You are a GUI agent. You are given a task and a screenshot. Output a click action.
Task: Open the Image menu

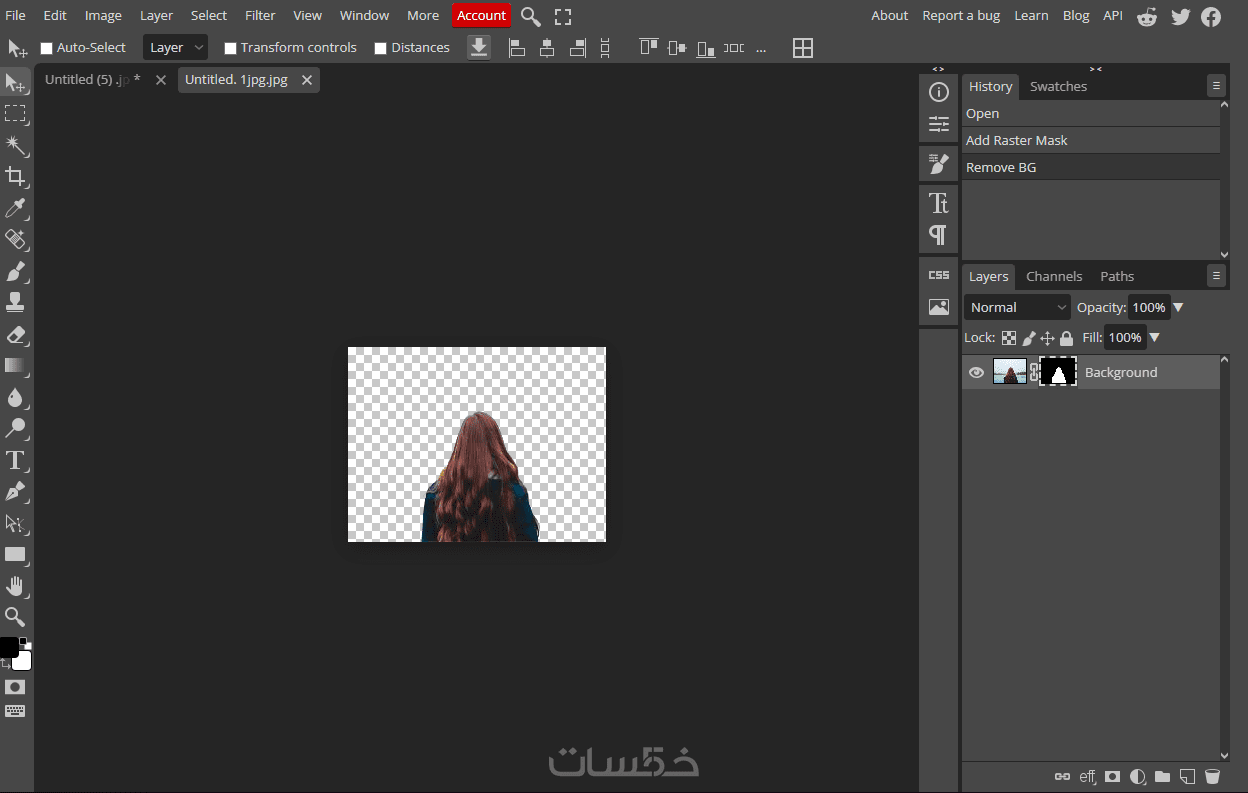[103, 15]
